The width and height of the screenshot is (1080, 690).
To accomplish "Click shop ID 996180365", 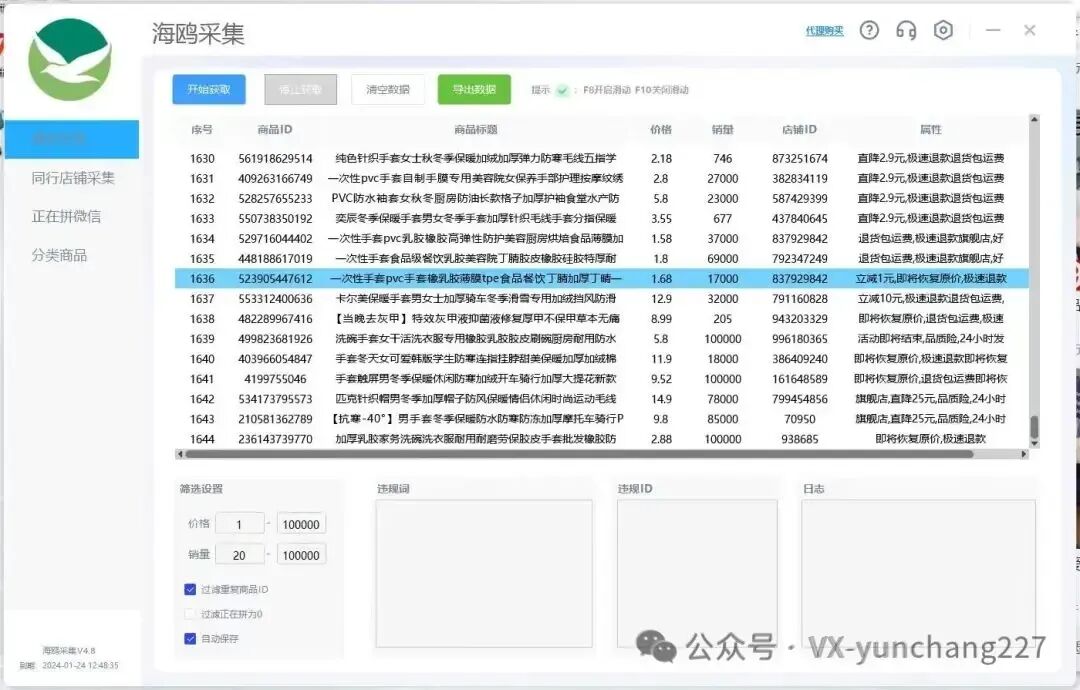I will (800, 339).
